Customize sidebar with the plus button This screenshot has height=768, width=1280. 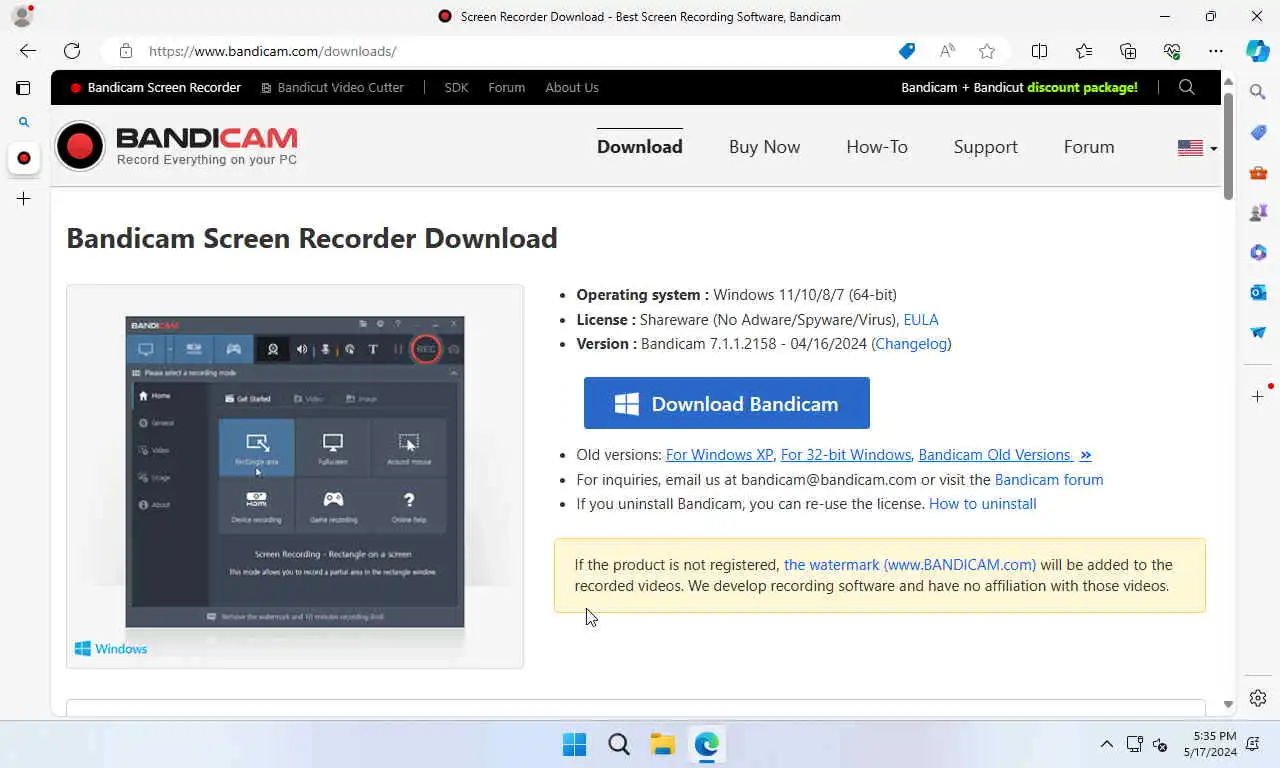(x=1258, y=397)
